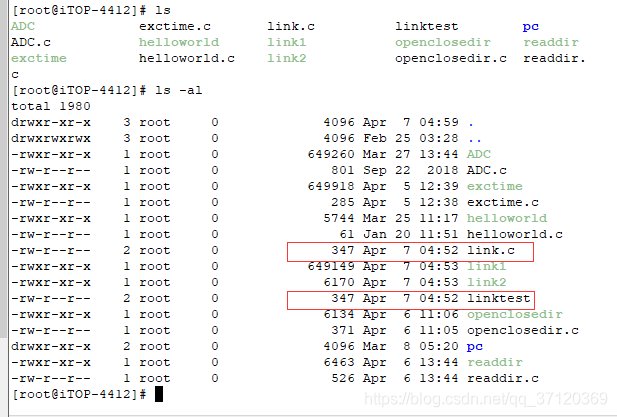Click the size 649260 in ADC row
The image size is (617, 417).
coord(331,154)
